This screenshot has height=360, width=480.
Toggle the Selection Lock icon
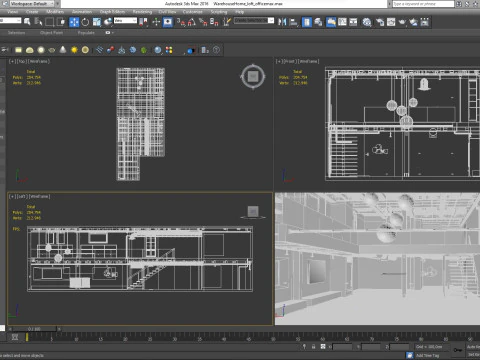[313, 347]
